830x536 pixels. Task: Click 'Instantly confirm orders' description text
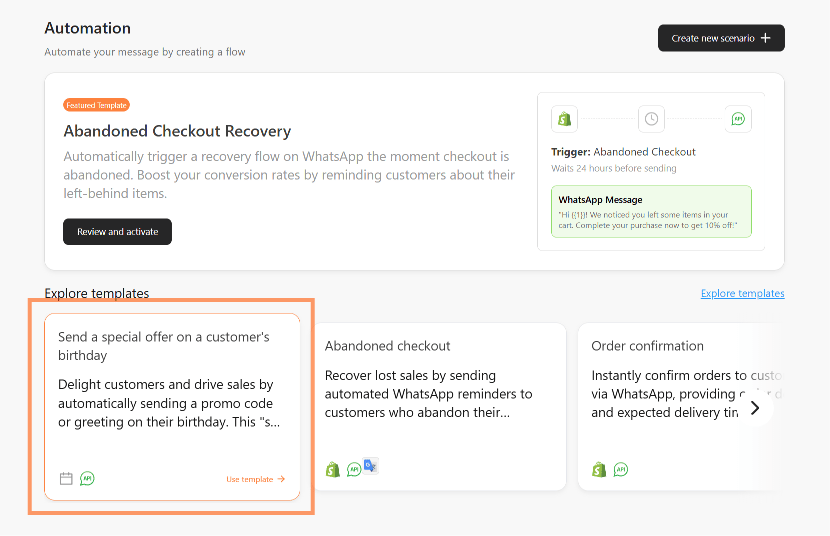pos(686,394)
